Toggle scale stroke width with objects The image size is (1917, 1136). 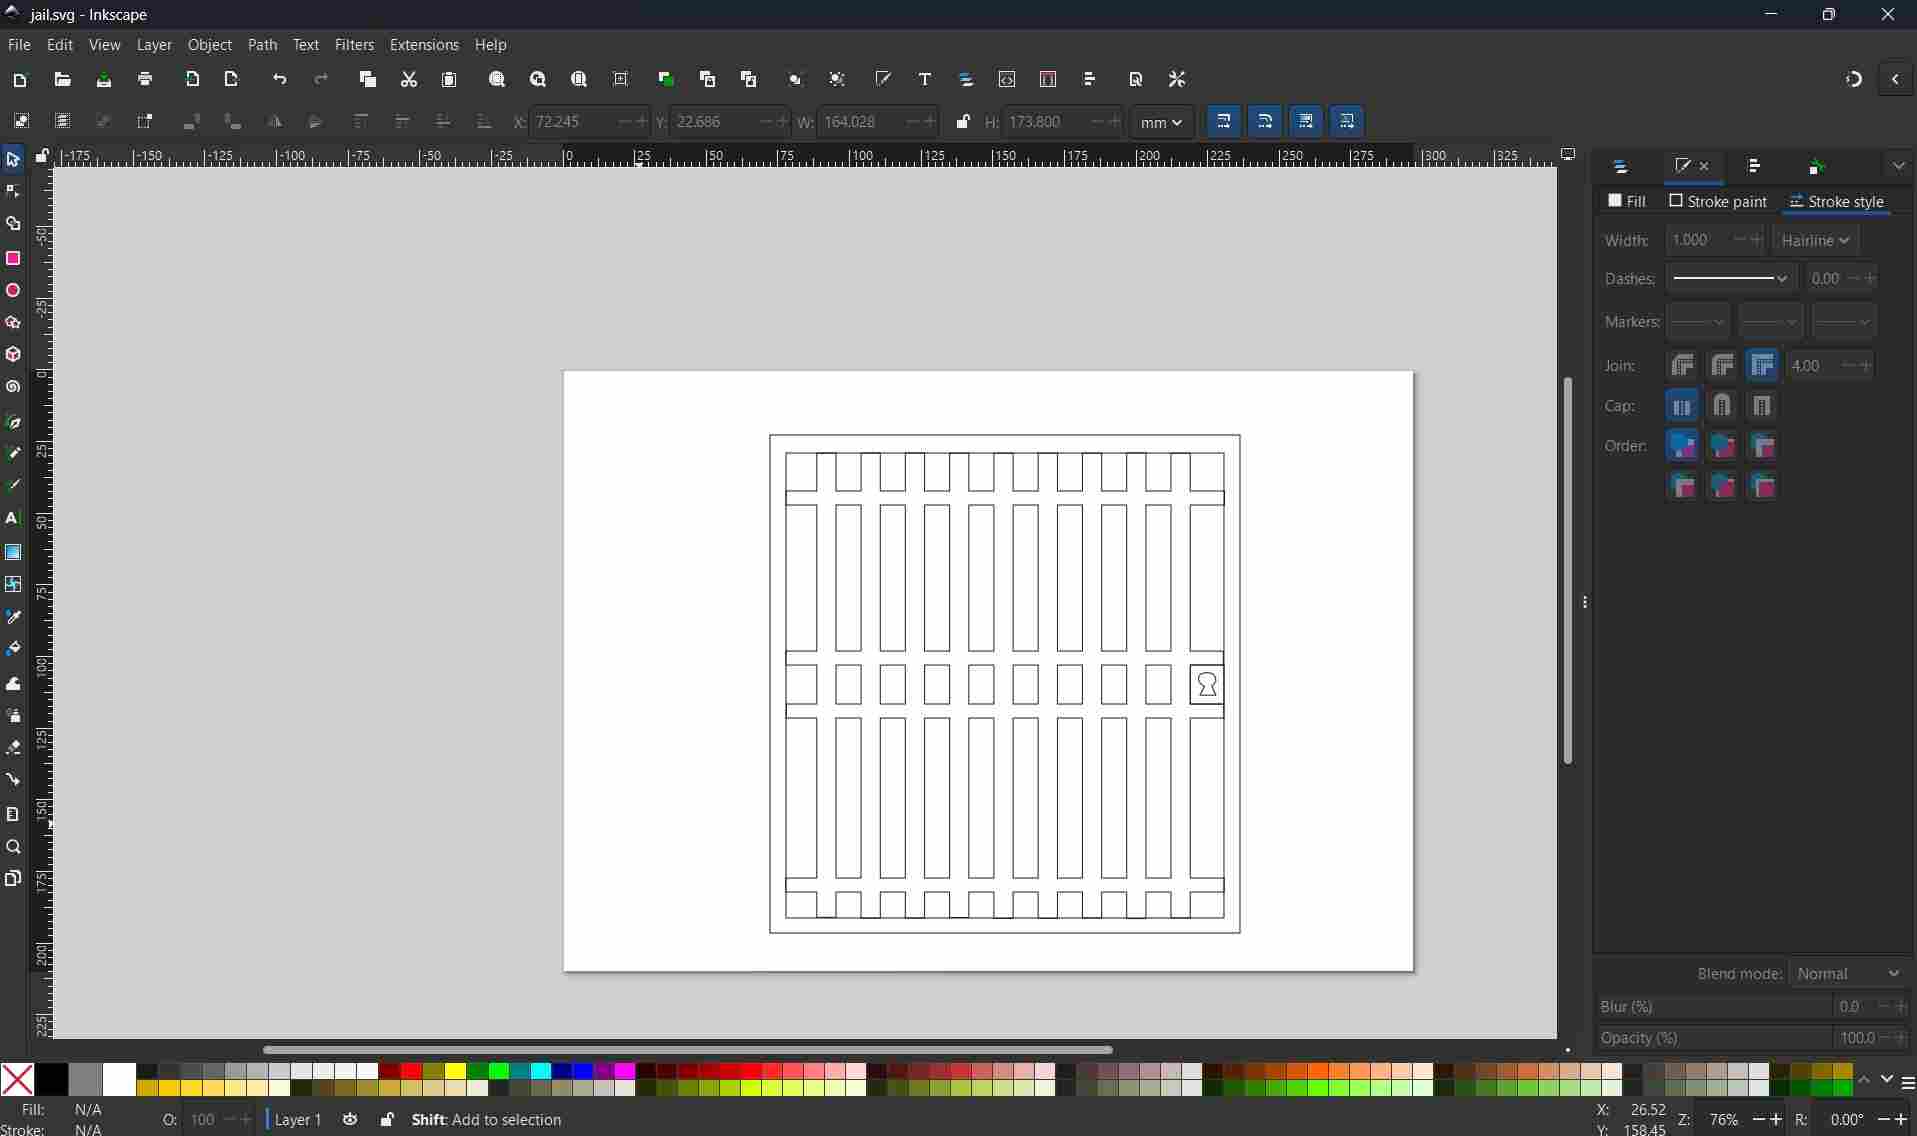1224,122
